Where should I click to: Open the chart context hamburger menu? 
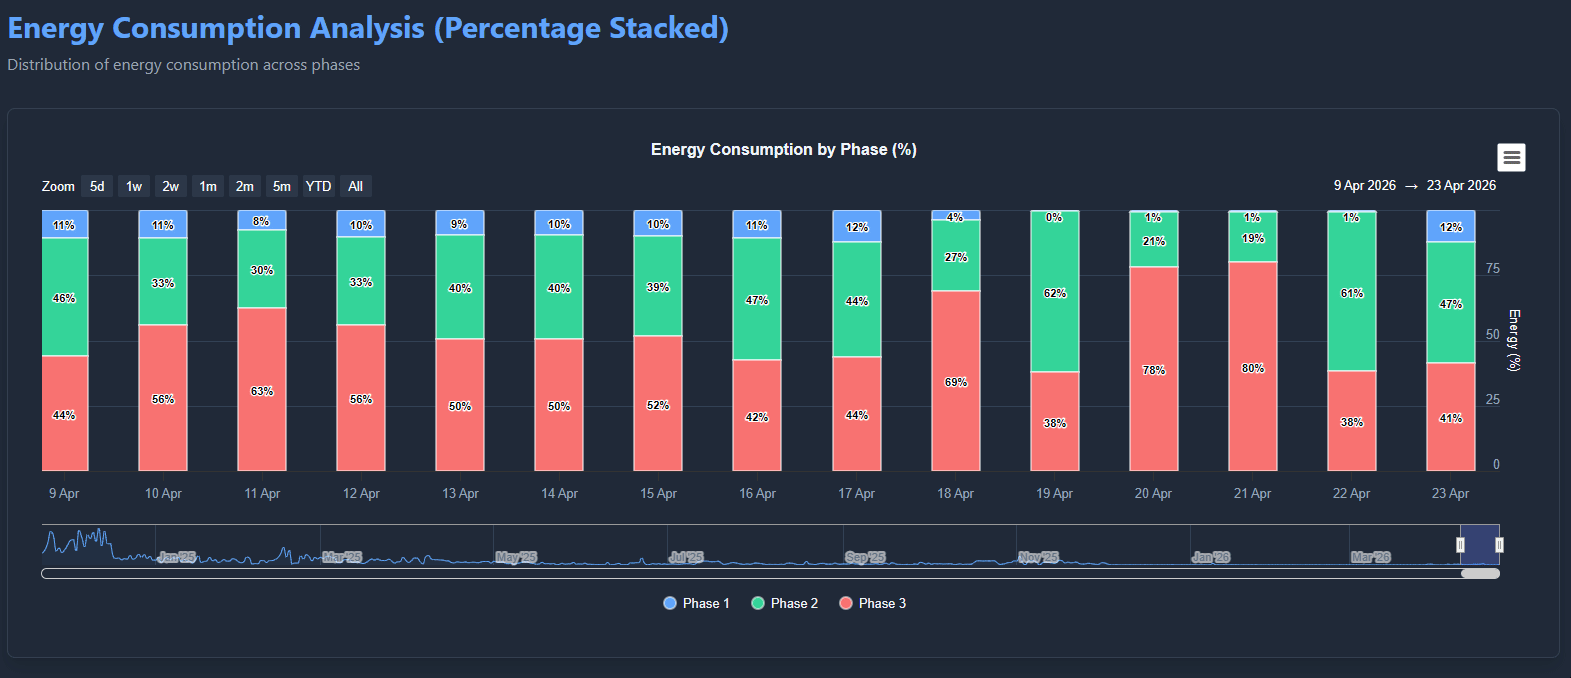tap(1511, 158)
